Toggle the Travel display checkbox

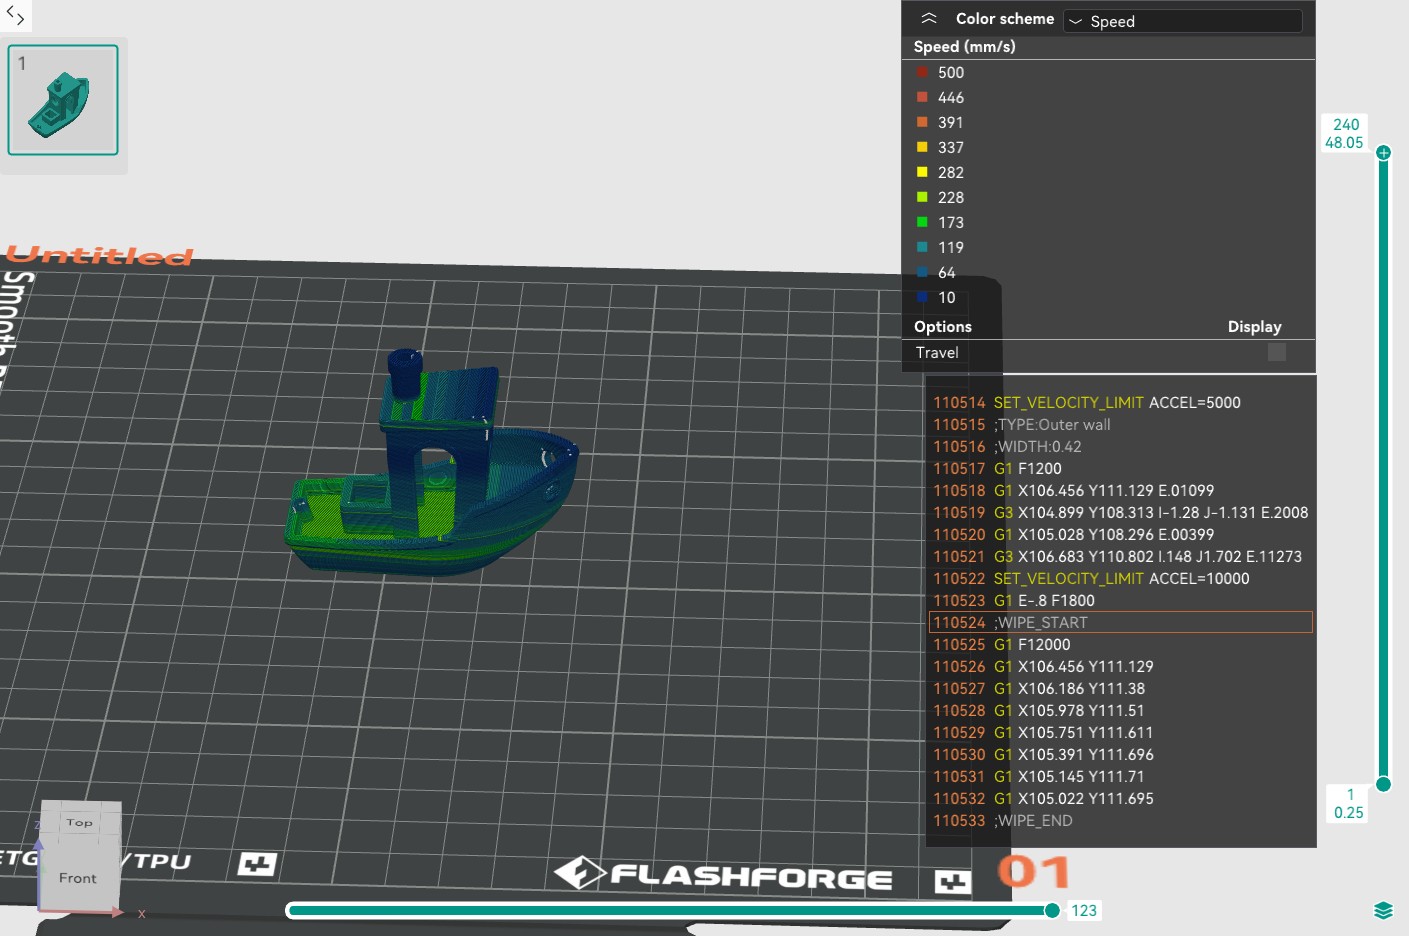coord(1276,352)
